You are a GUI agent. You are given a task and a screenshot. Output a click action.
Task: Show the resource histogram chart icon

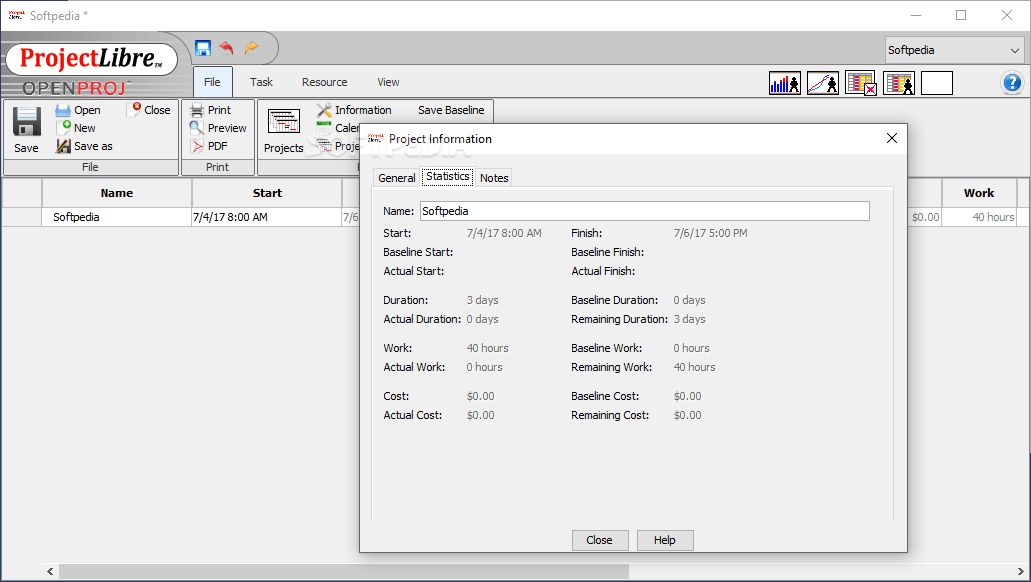[785, 83]
